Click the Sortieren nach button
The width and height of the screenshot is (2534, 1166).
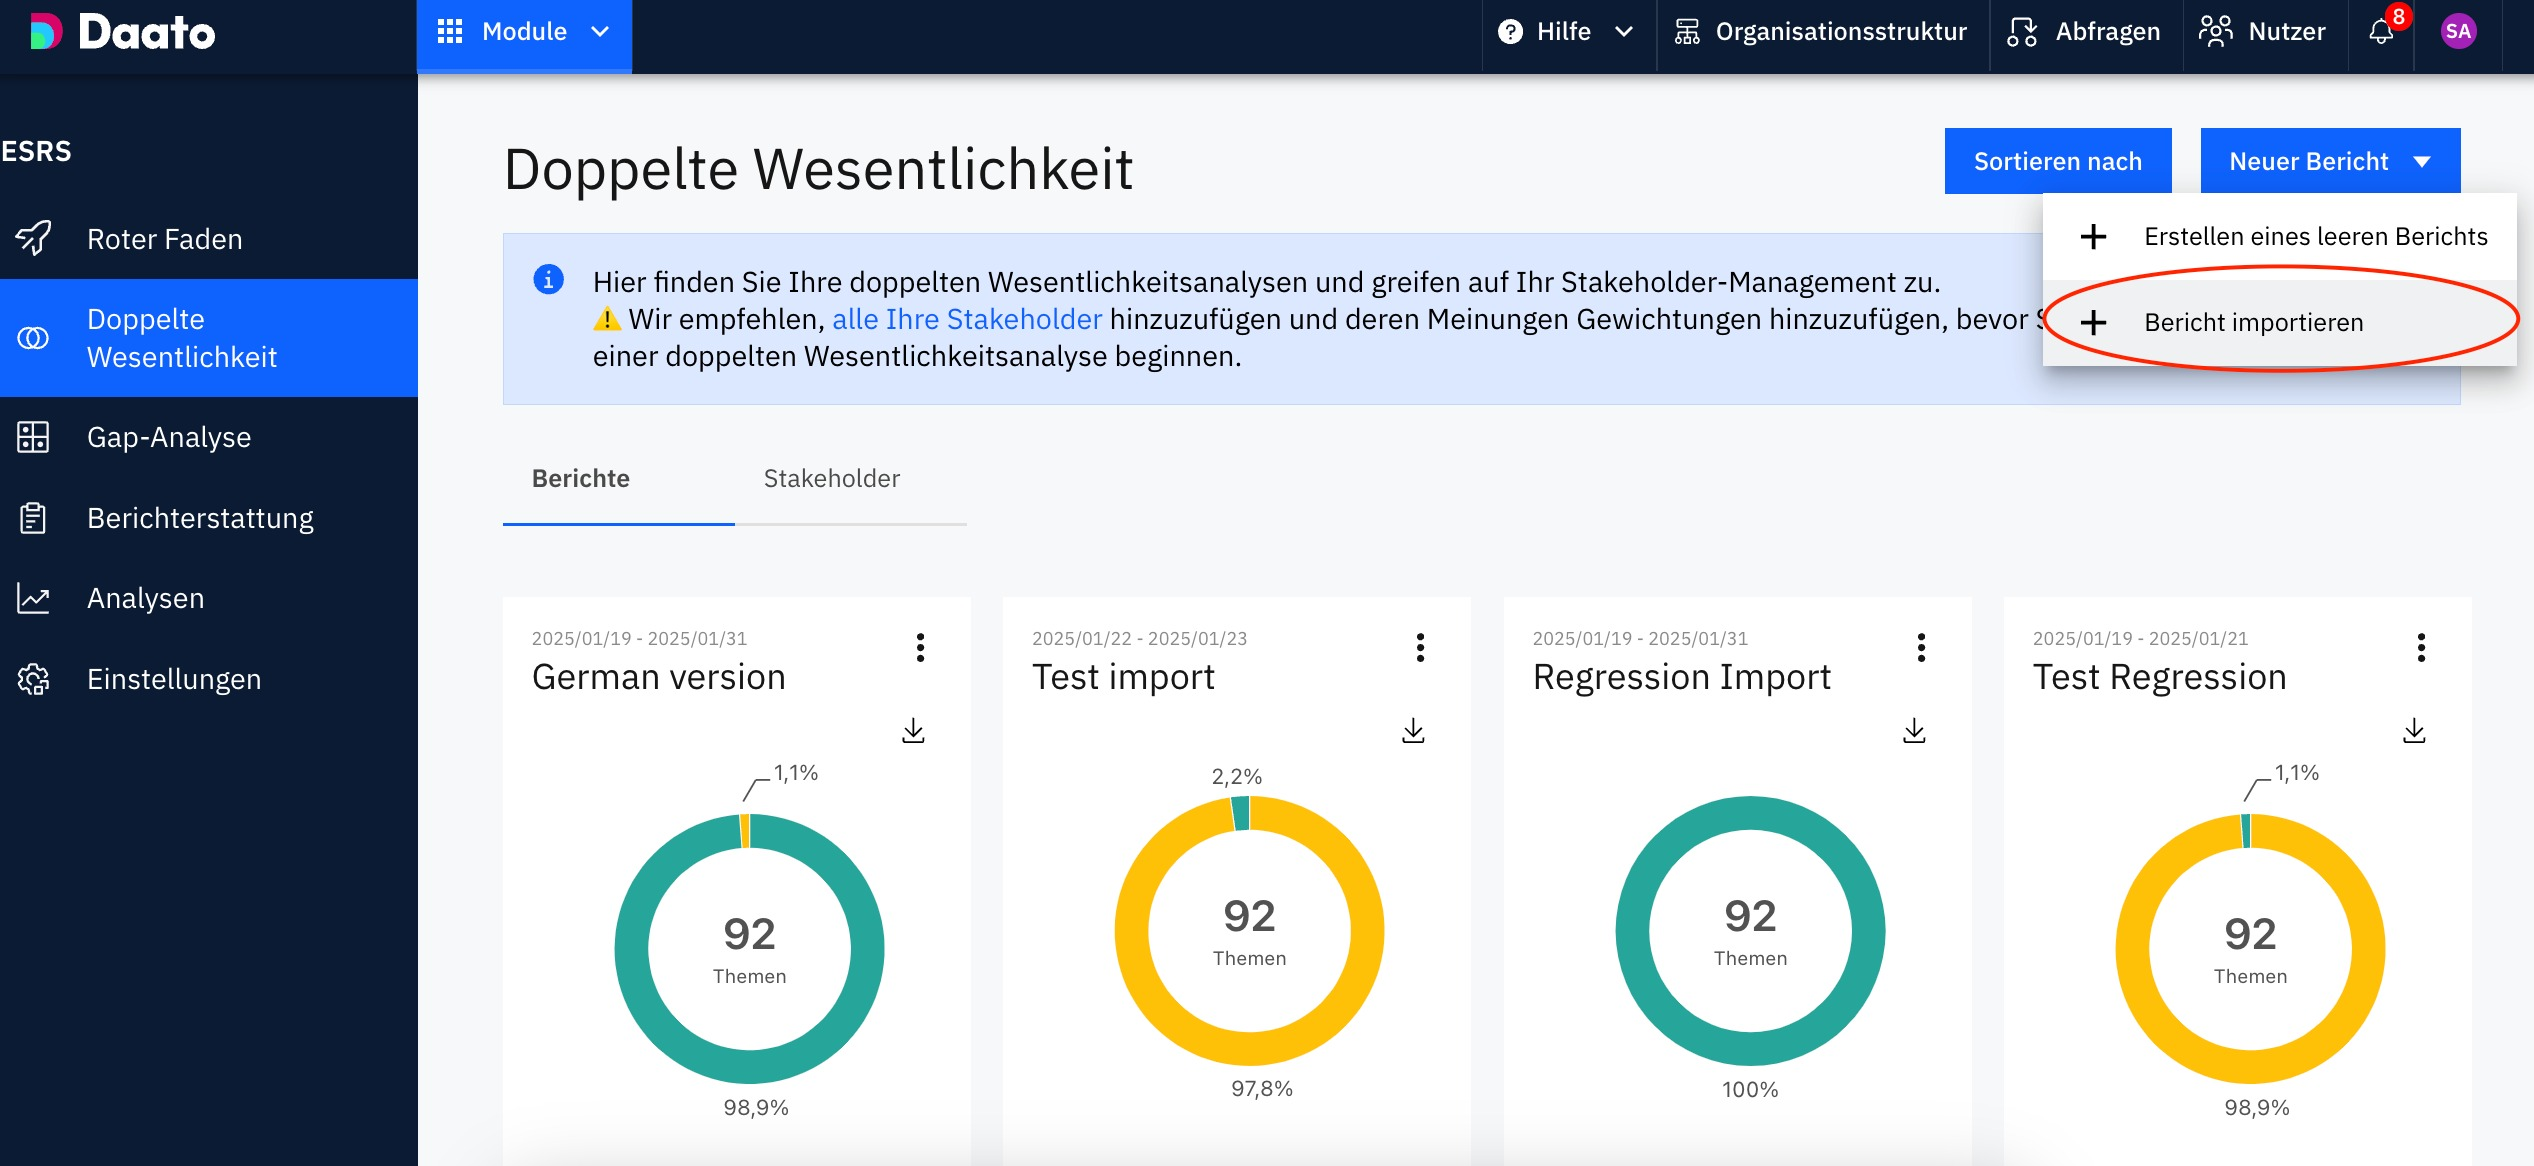coord(2057,161)
